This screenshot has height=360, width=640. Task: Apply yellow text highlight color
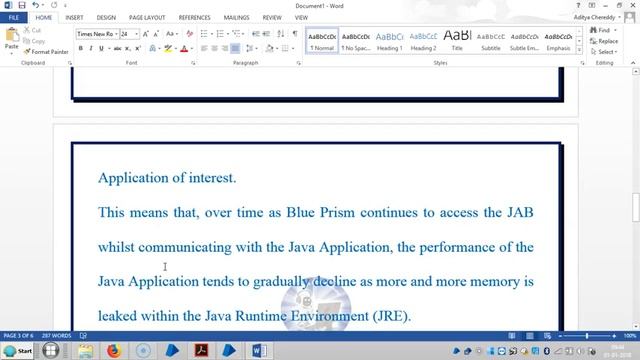click(168, 49)
